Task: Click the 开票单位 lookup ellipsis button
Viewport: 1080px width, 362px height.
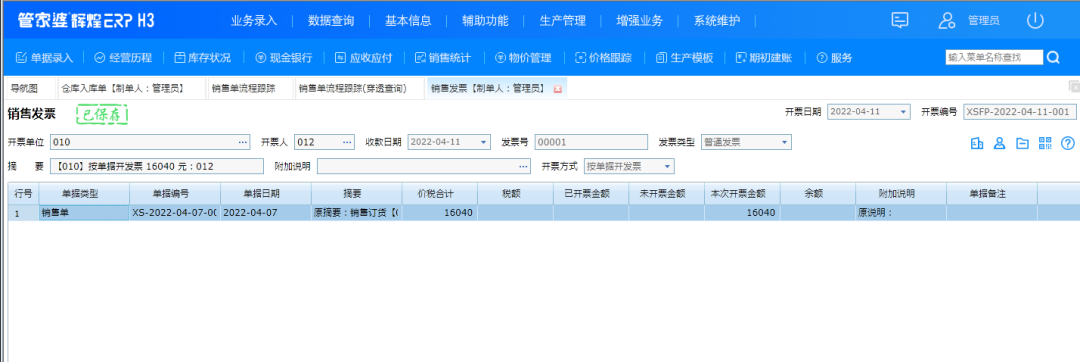Action: [242, 142]
